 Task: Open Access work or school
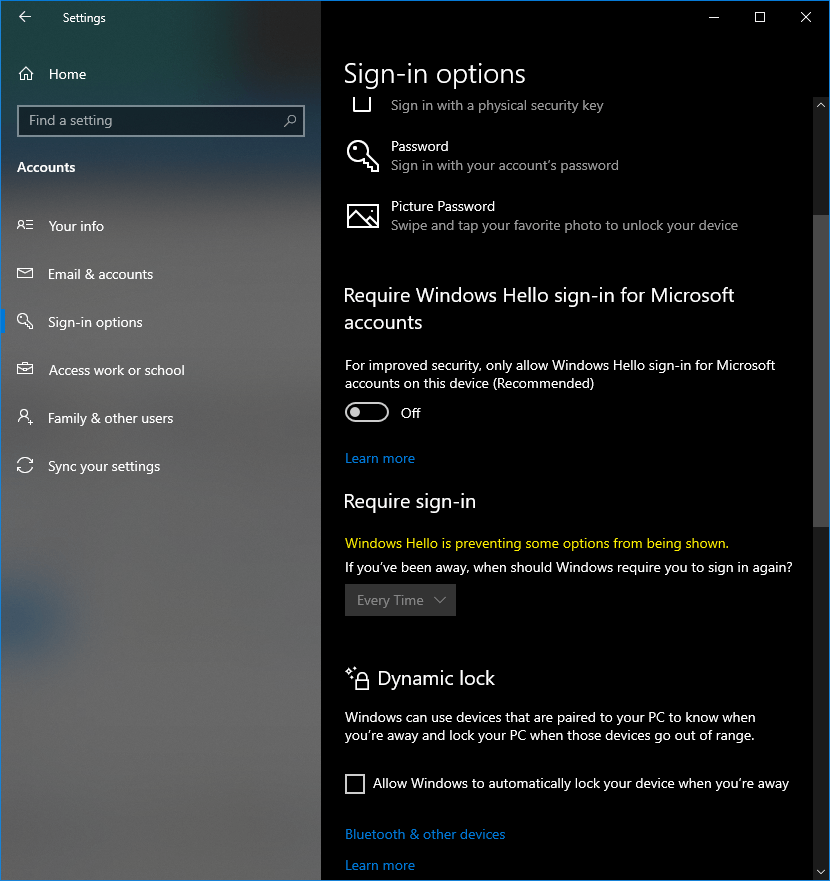click(x=160, y=370)
